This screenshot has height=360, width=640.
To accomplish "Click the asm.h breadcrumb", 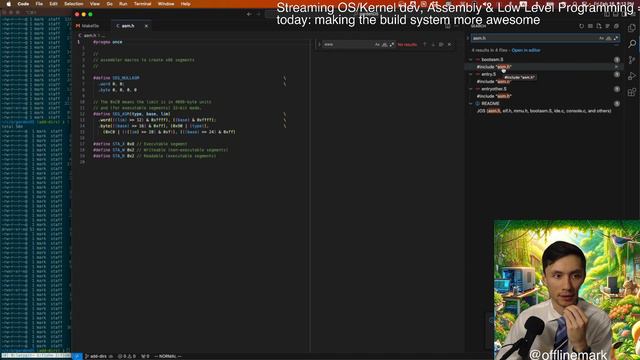I will [x=87, y=36].
